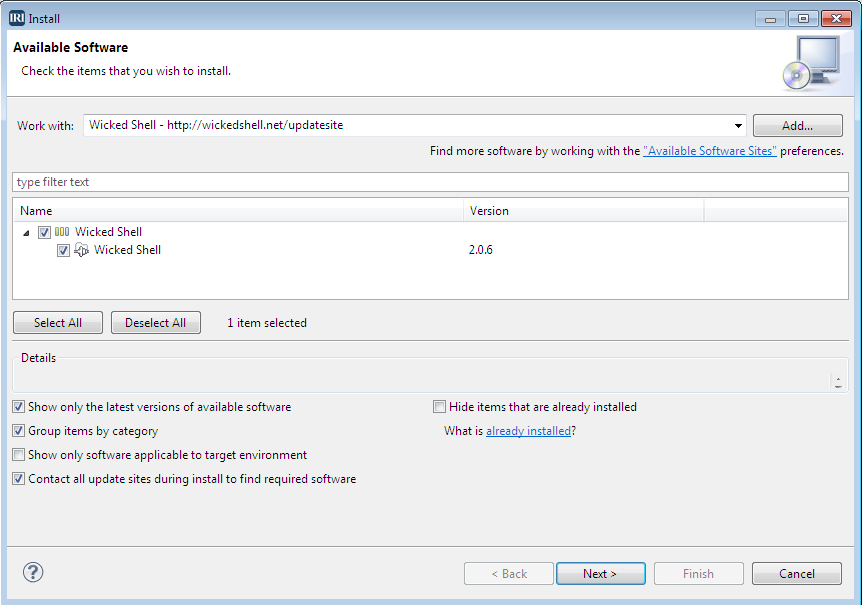Toggle Group items by category checkbox
The width and height of the screenshot is (862, 605).
tap(19, 431)
